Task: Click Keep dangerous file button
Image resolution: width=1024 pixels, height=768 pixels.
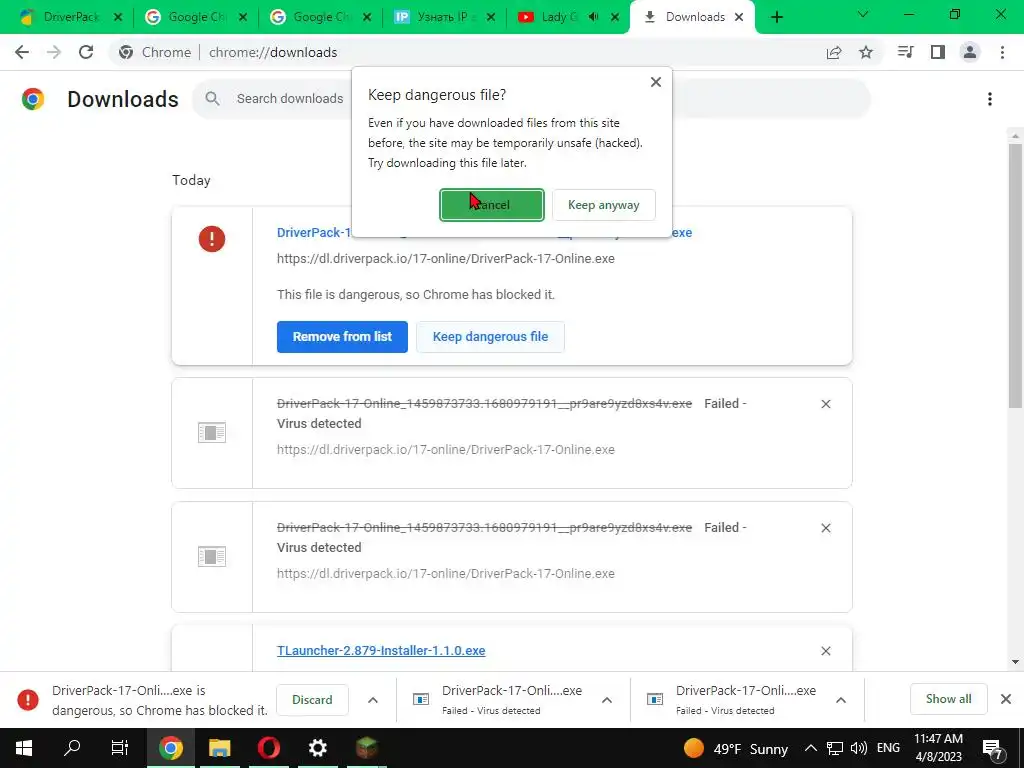Action: click(x=490, y=337)
